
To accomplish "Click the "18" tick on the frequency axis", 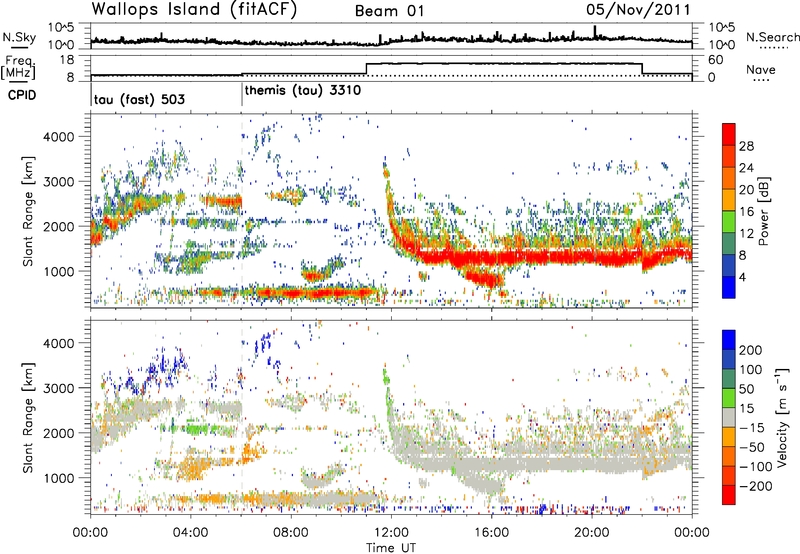I will [67, 60].
